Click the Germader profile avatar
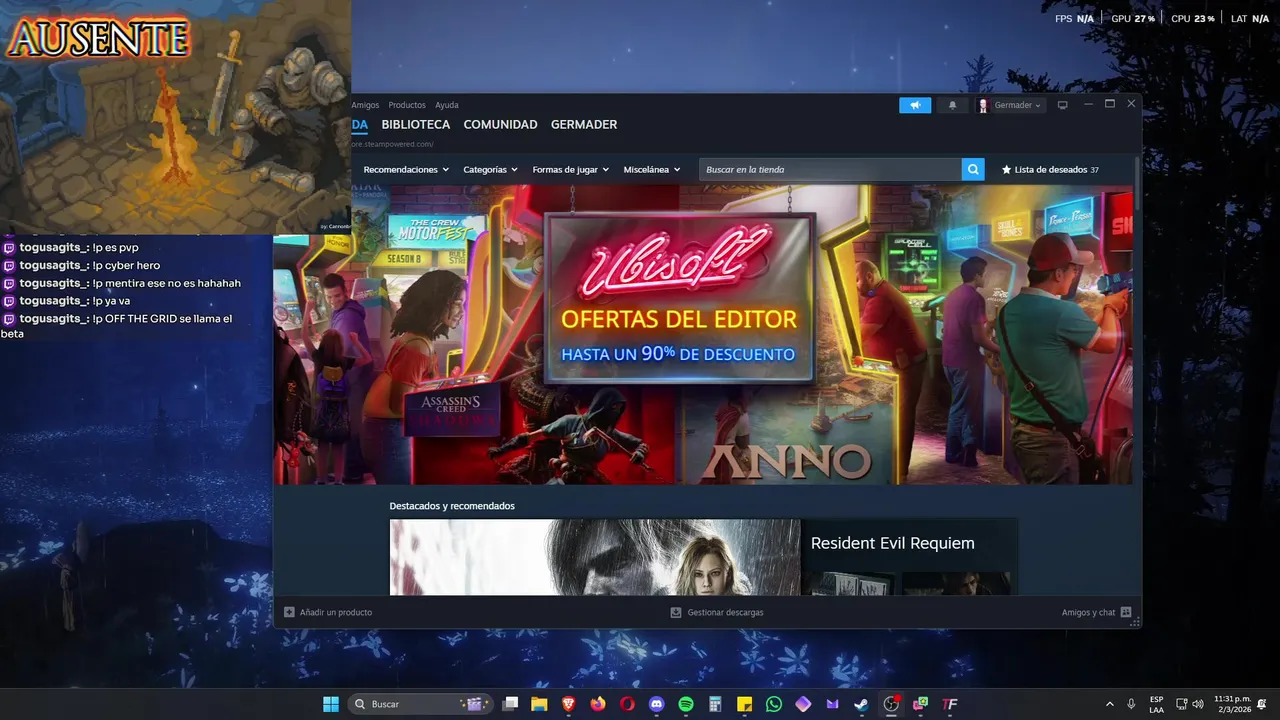Viewport: 1280px width, 720px height. 983,105
